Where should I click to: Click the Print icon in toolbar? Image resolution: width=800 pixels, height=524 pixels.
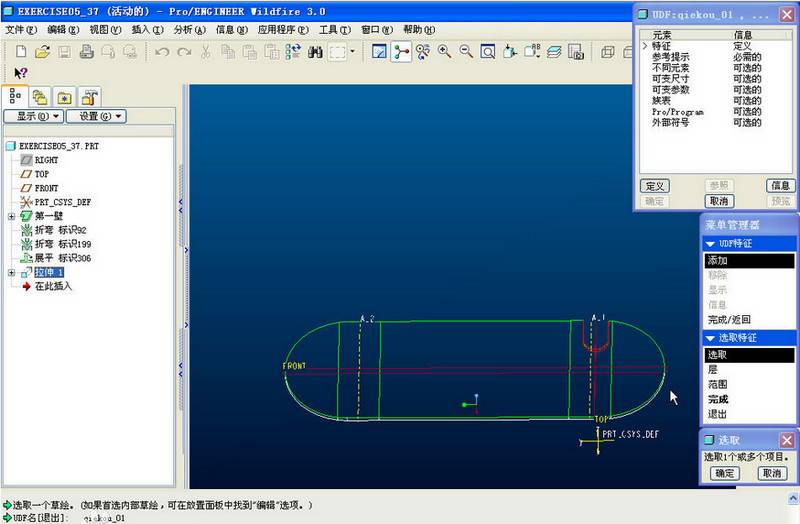(86, 51)
